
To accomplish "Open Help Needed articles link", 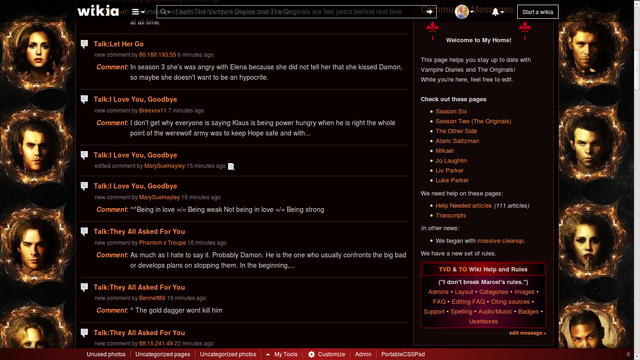I will point(463,206).
